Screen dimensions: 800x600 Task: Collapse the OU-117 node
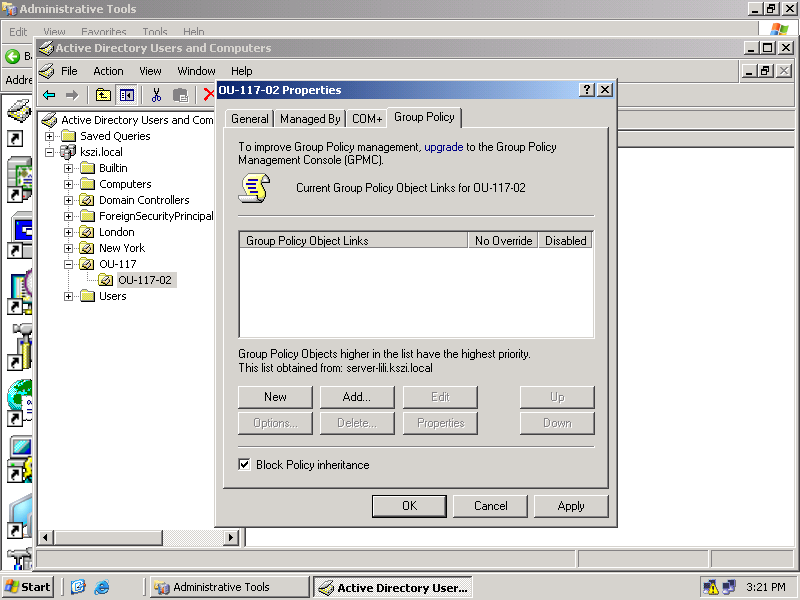click(68, 264)
